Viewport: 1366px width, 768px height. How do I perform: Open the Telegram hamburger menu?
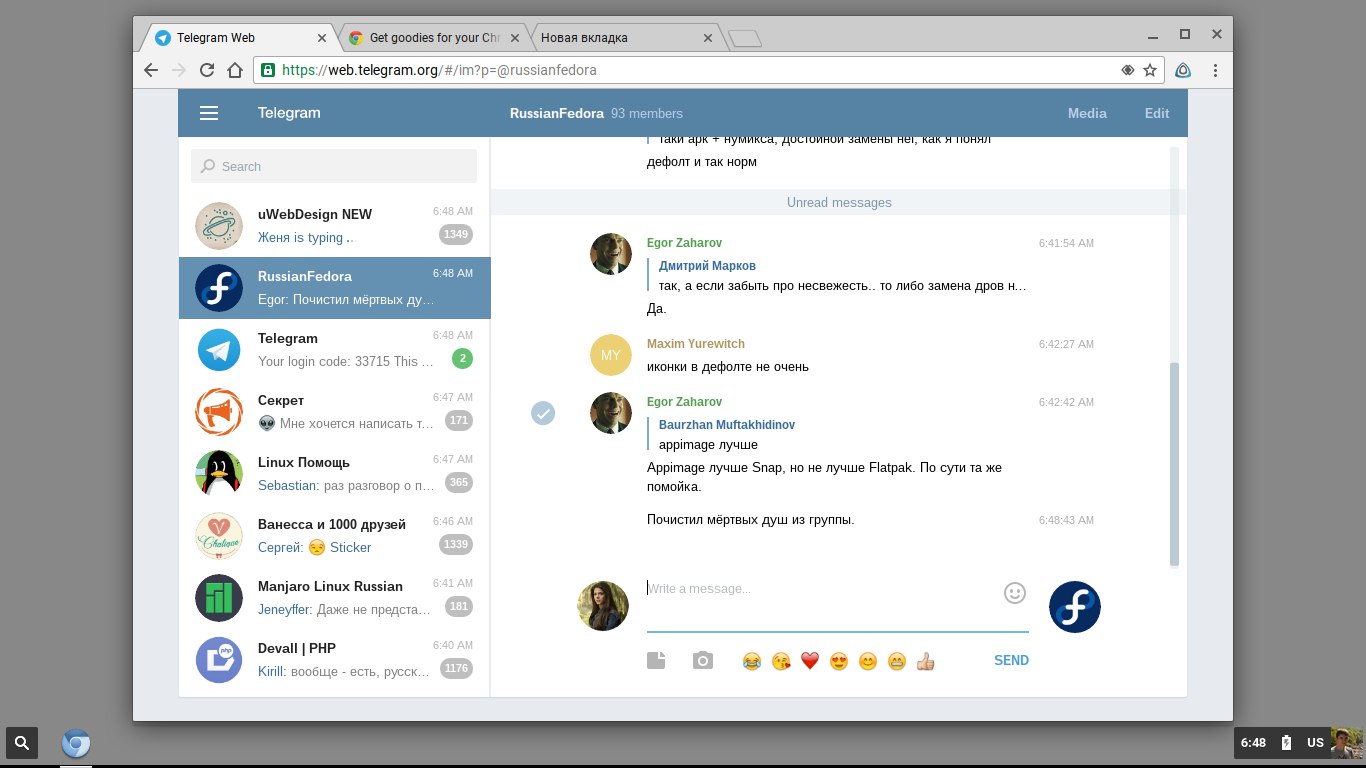pos(209,113)
